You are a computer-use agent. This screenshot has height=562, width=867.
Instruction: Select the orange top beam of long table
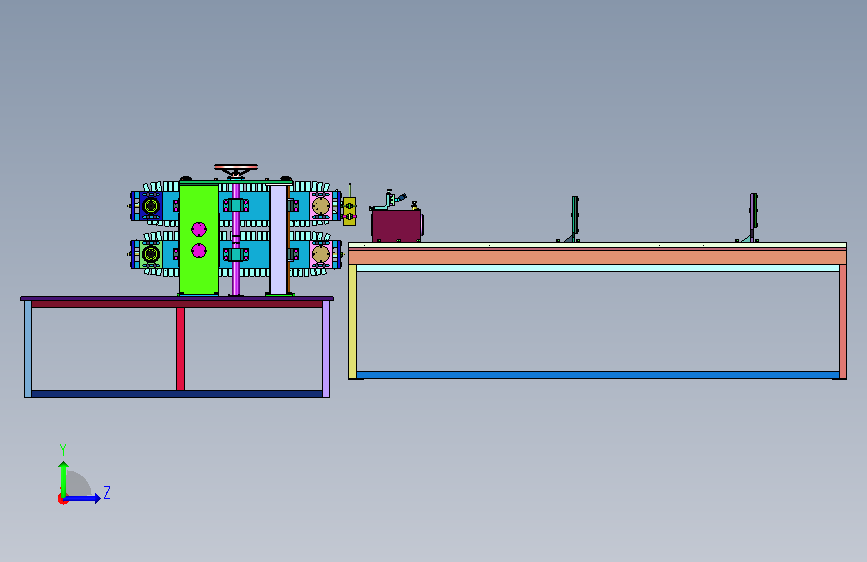(597, 257)
